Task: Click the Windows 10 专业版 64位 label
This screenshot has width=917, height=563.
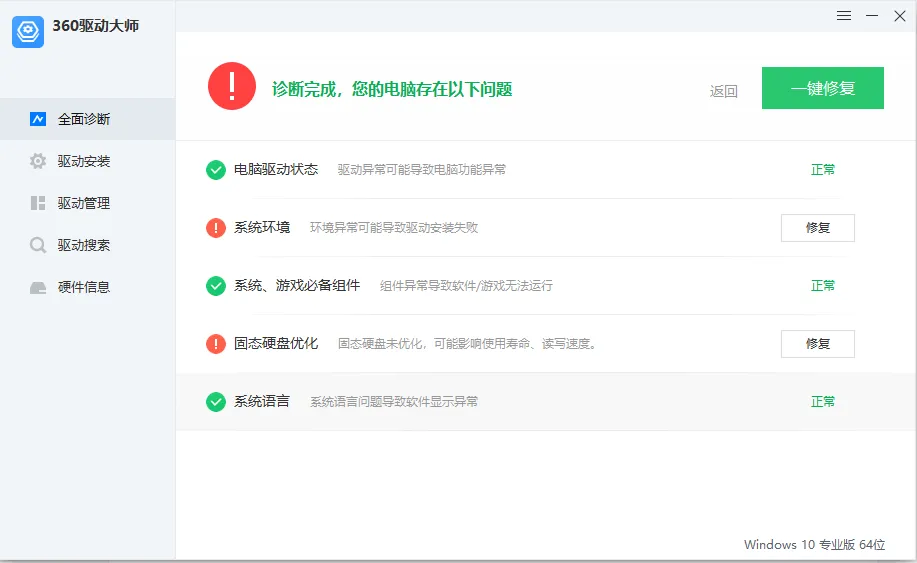Action: [x=814, y=545]
